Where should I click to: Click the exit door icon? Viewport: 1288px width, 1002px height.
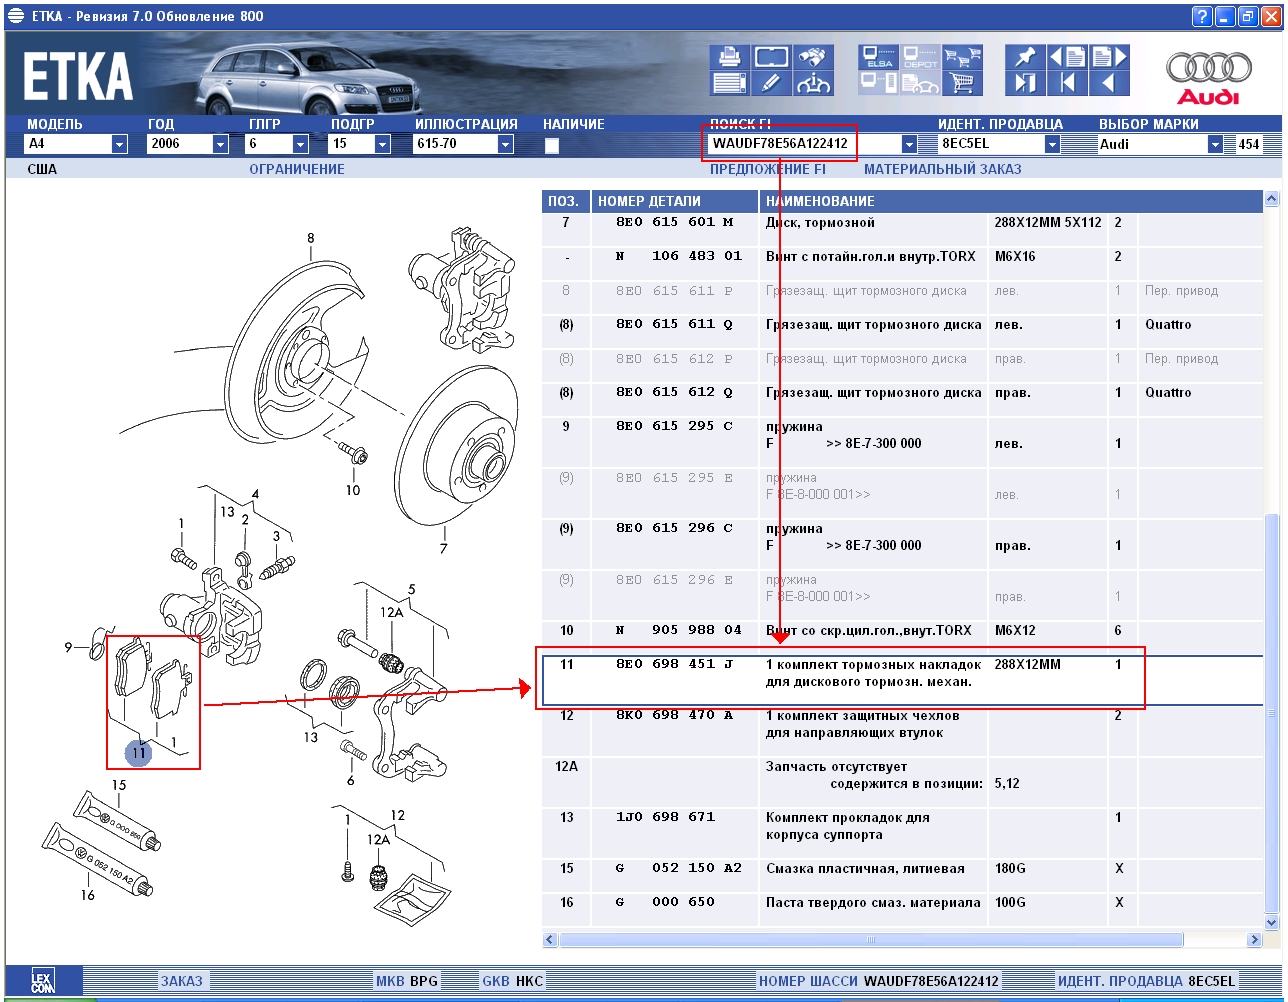[x=1026, y=83]
